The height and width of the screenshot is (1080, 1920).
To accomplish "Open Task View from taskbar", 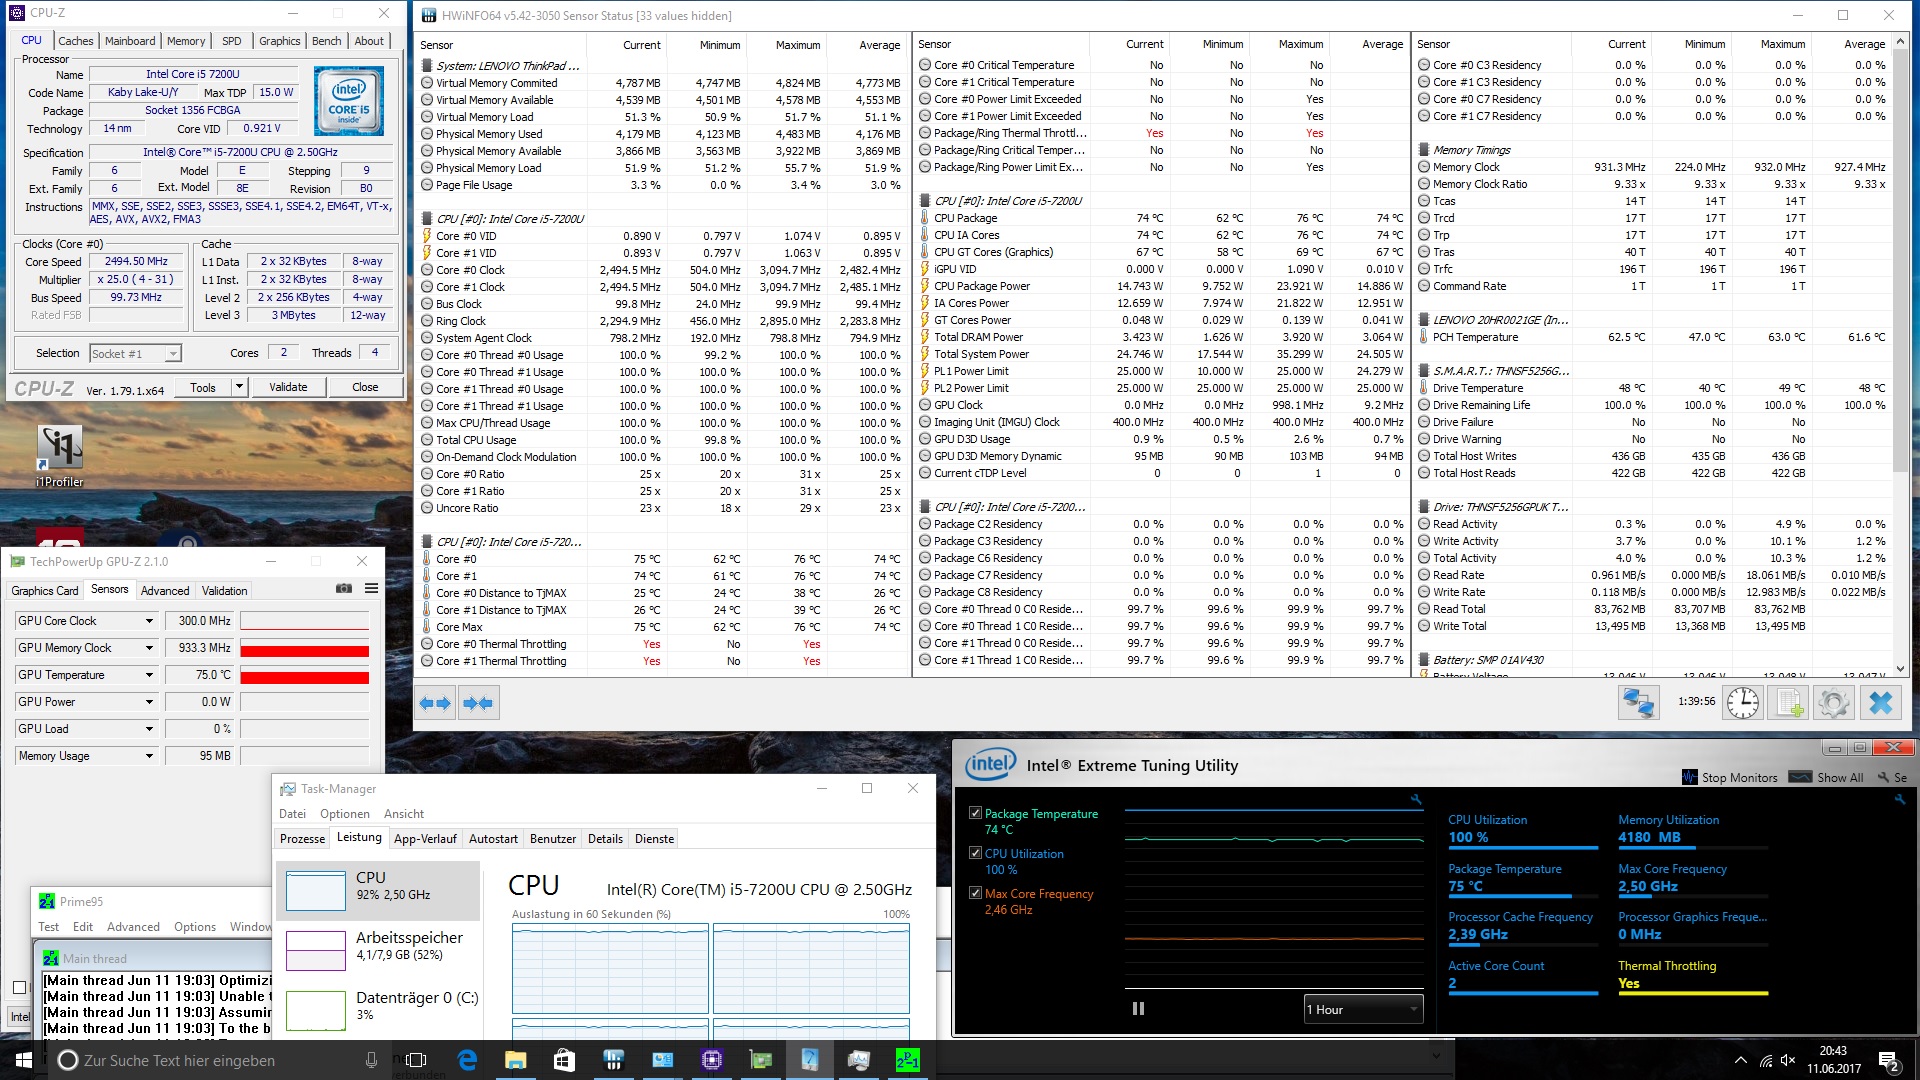I will (416, 1060).
